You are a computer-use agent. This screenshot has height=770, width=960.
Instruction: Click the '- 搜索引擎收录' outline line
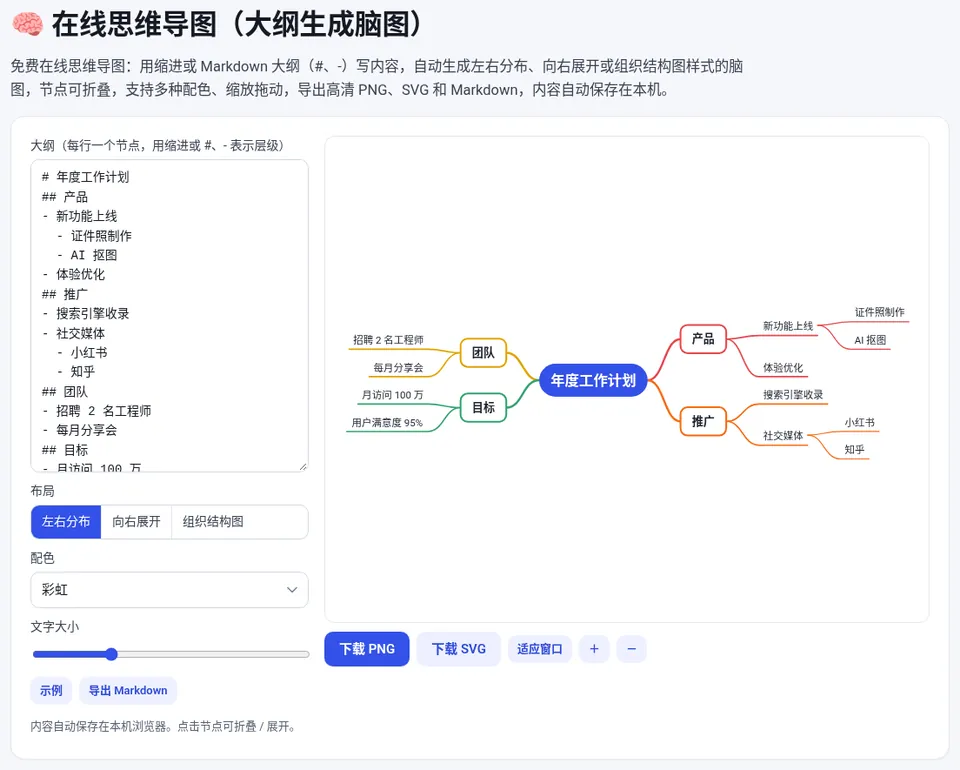86,313
